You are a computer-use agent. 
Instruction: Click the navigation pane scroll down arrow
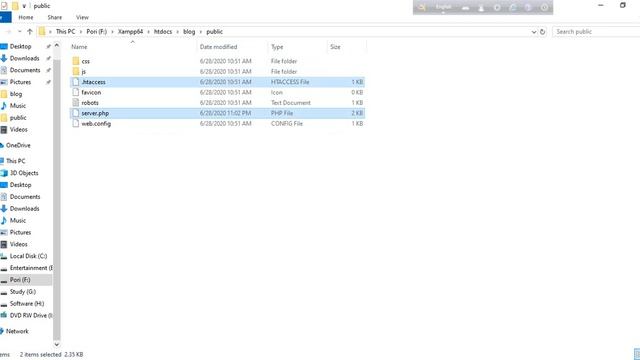57,344
